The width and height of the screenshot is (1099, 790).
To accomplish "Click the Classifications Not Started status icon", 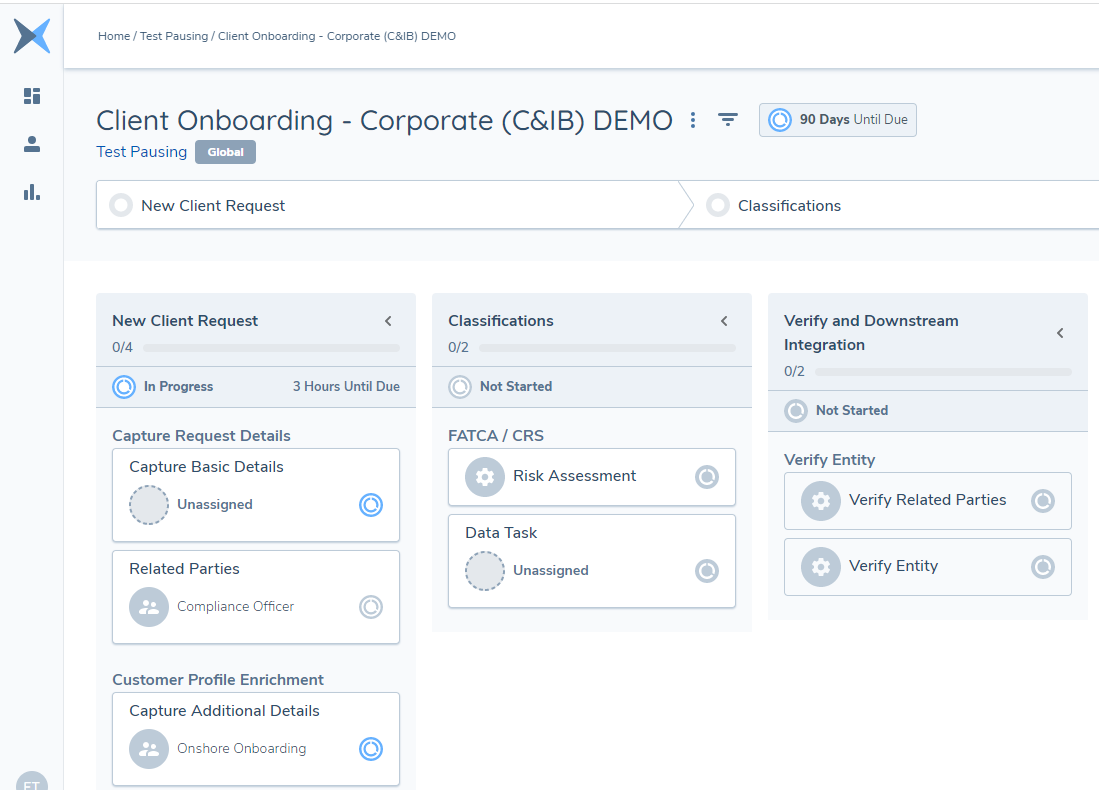I will tap(460, 387).
